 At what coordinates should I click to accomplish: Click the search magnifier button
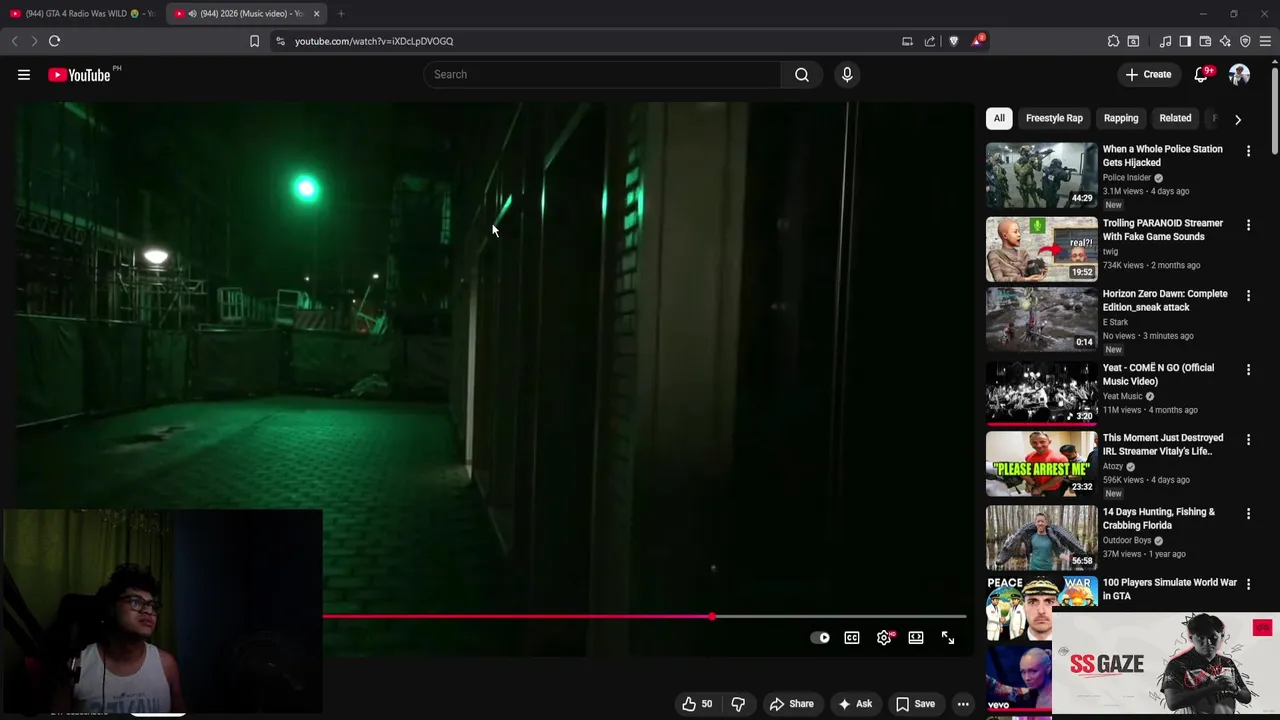coord(802,75)
